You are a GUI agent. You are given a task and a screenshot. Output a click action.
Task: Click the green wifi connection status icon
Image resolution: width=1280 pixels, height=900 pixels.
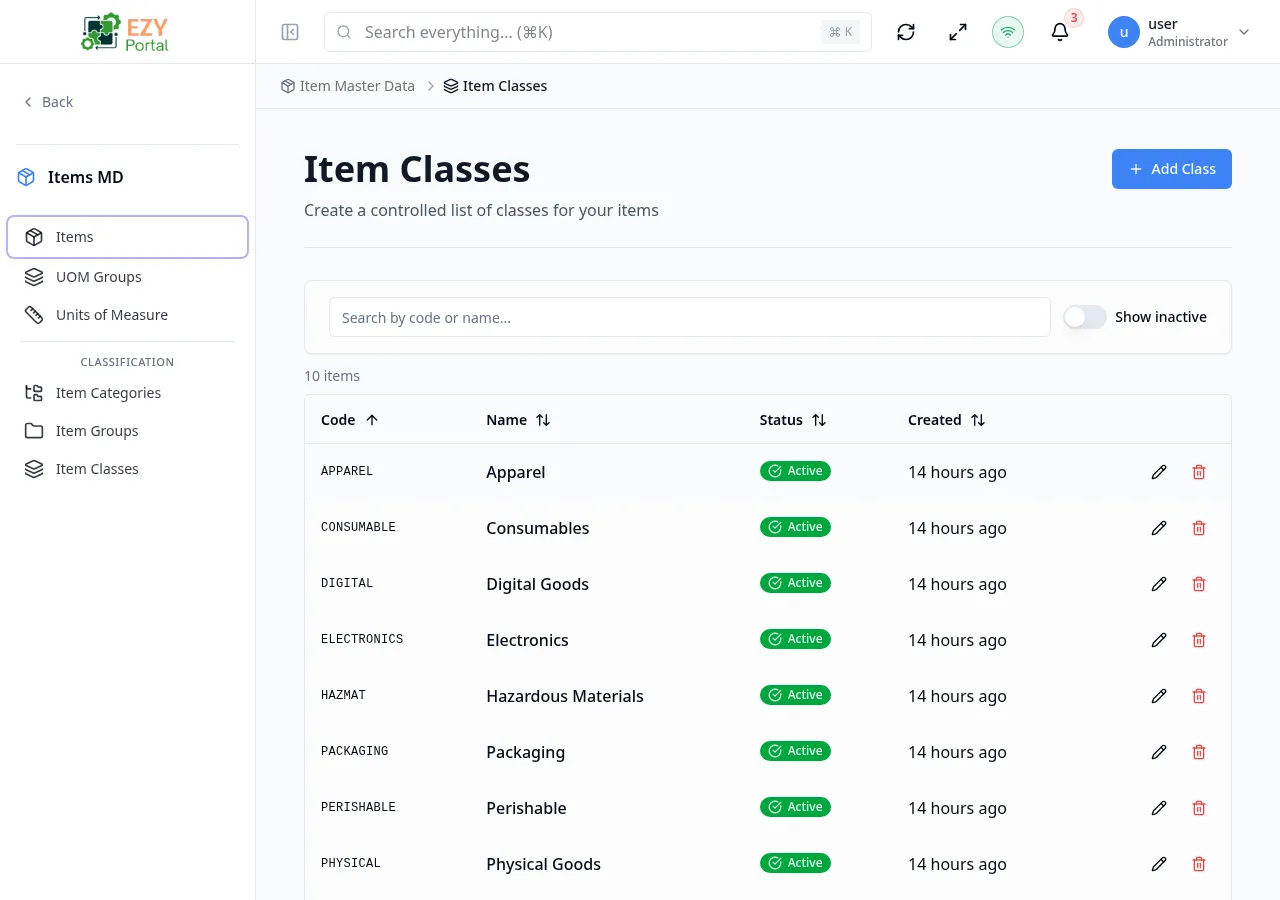pos(1008,32)
